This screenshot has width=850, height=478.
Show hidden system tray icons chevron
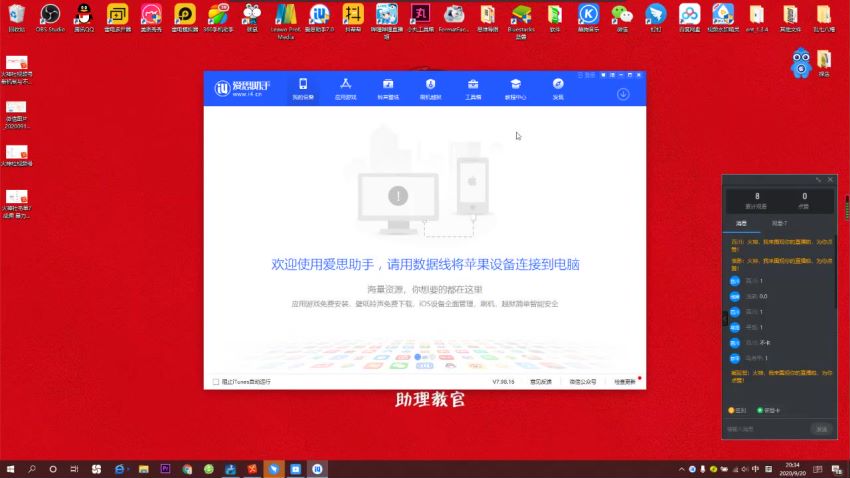681,469
